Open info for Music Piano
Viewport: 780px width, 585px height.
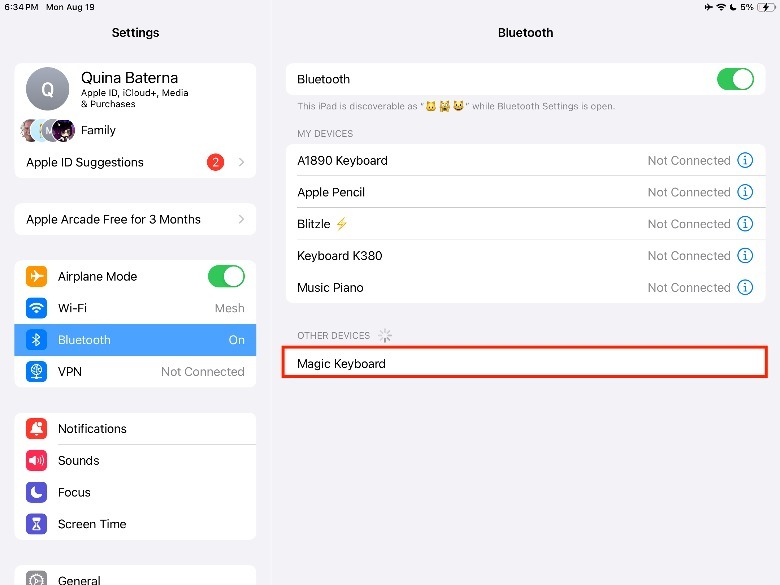pos(745,288)
